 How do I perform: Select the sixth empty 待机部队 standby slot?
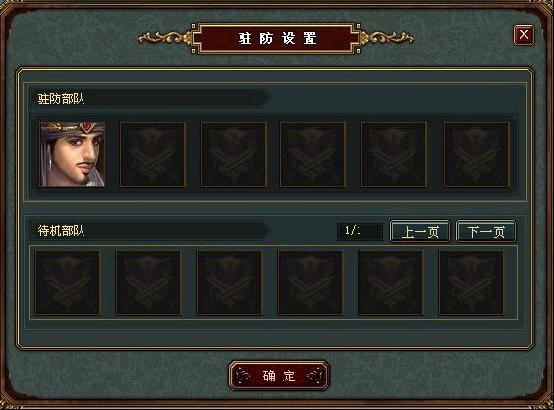pyautogui.click(x=471, y=283)
